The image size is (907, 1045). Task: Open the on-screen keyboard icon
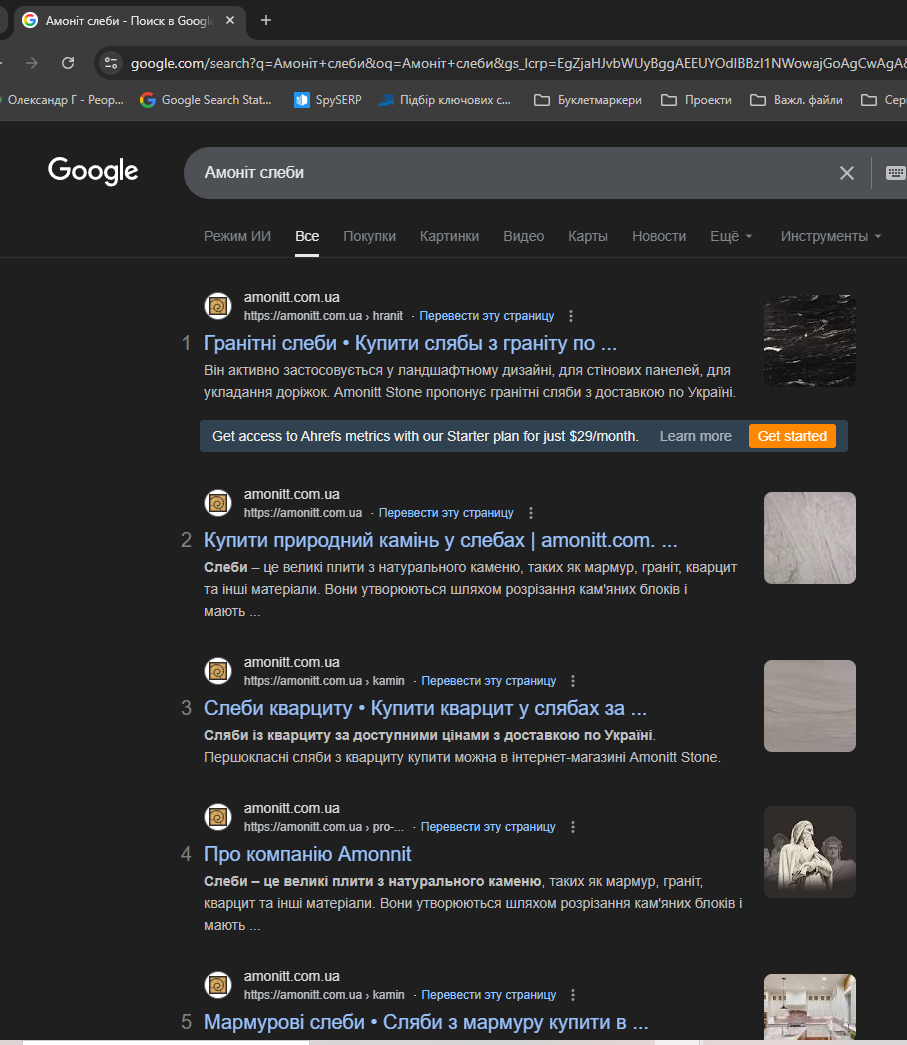point(895,173)
